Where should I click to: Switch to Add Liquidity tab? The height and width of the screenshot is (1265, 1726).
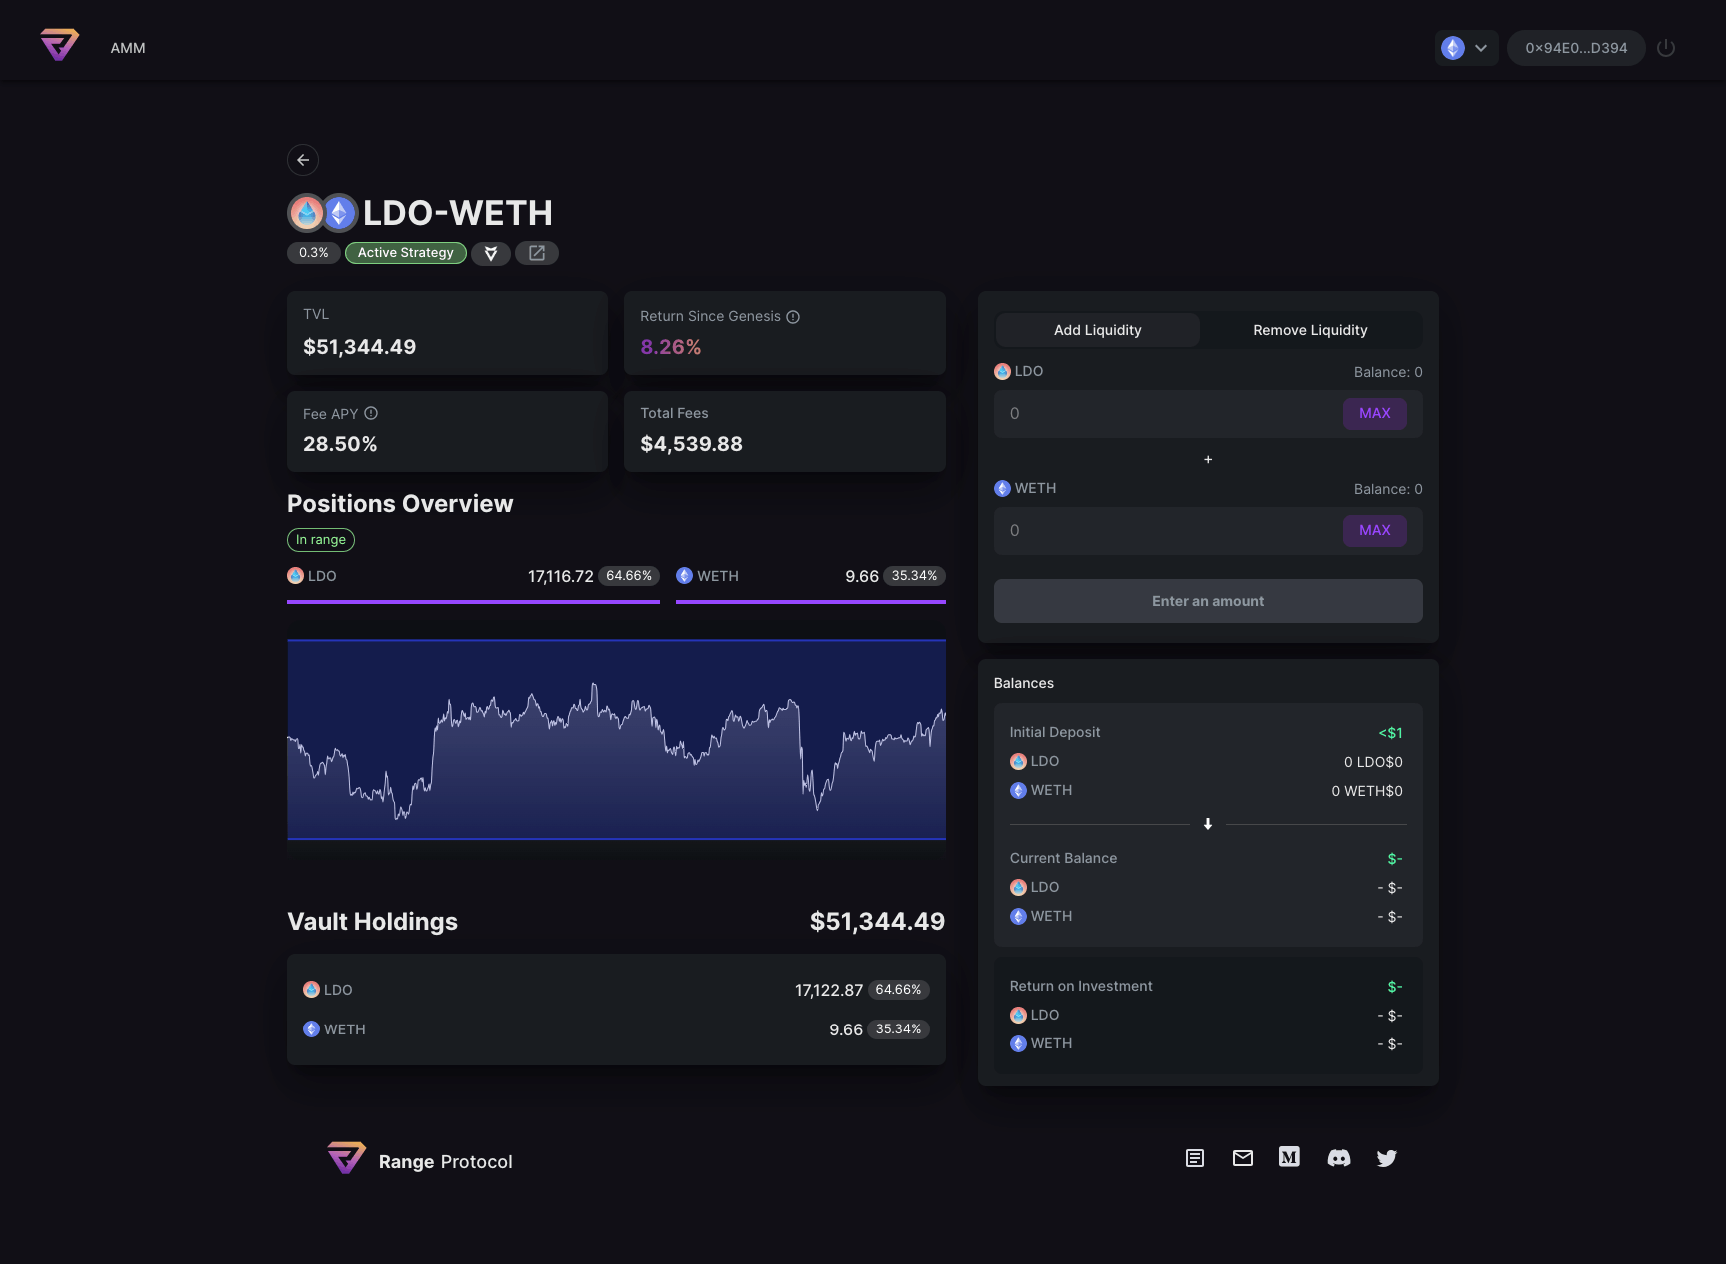tap(1098, 330)
